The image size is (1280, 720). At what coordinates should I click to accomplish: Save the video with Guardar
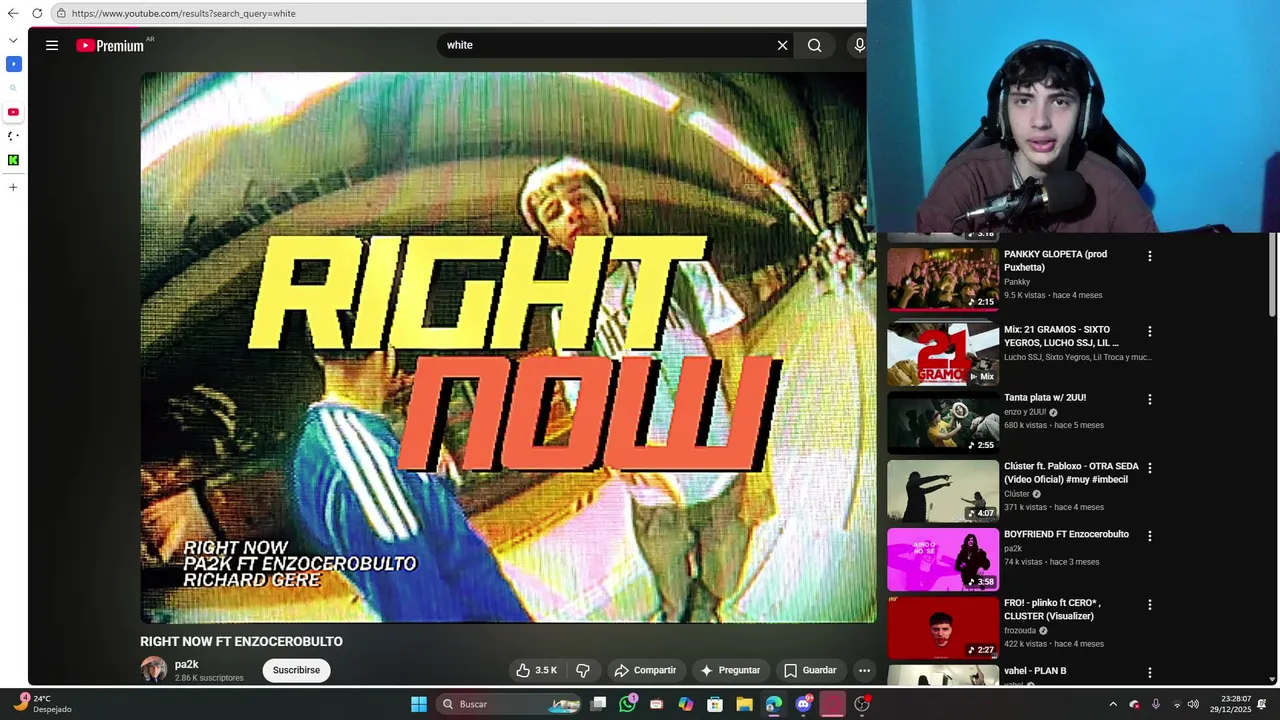coord(810,670)
